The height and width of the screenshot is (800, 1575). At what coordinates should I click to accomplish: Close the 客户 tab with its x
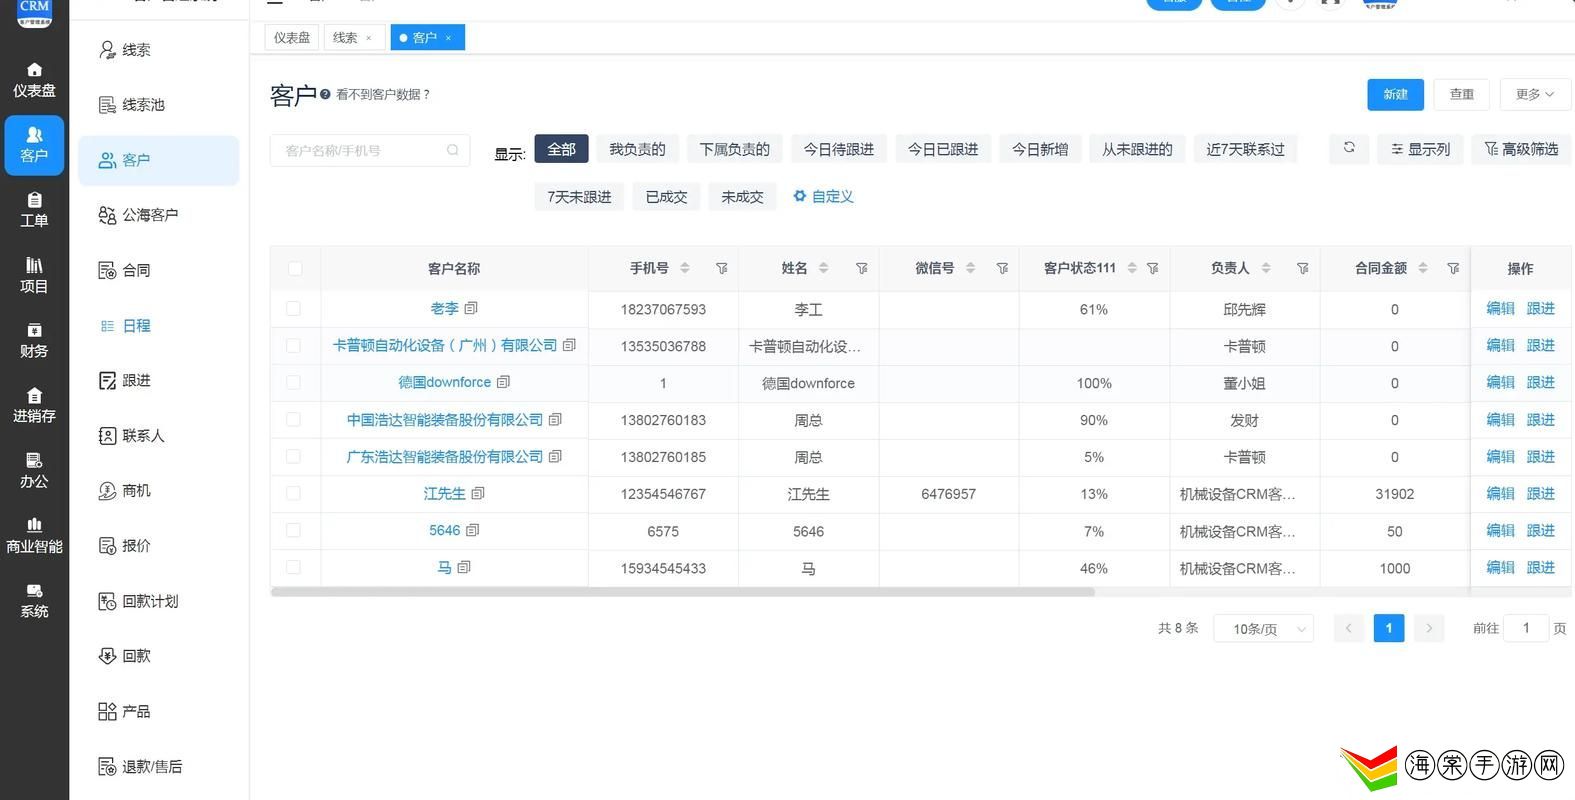[x=448, y=38]
